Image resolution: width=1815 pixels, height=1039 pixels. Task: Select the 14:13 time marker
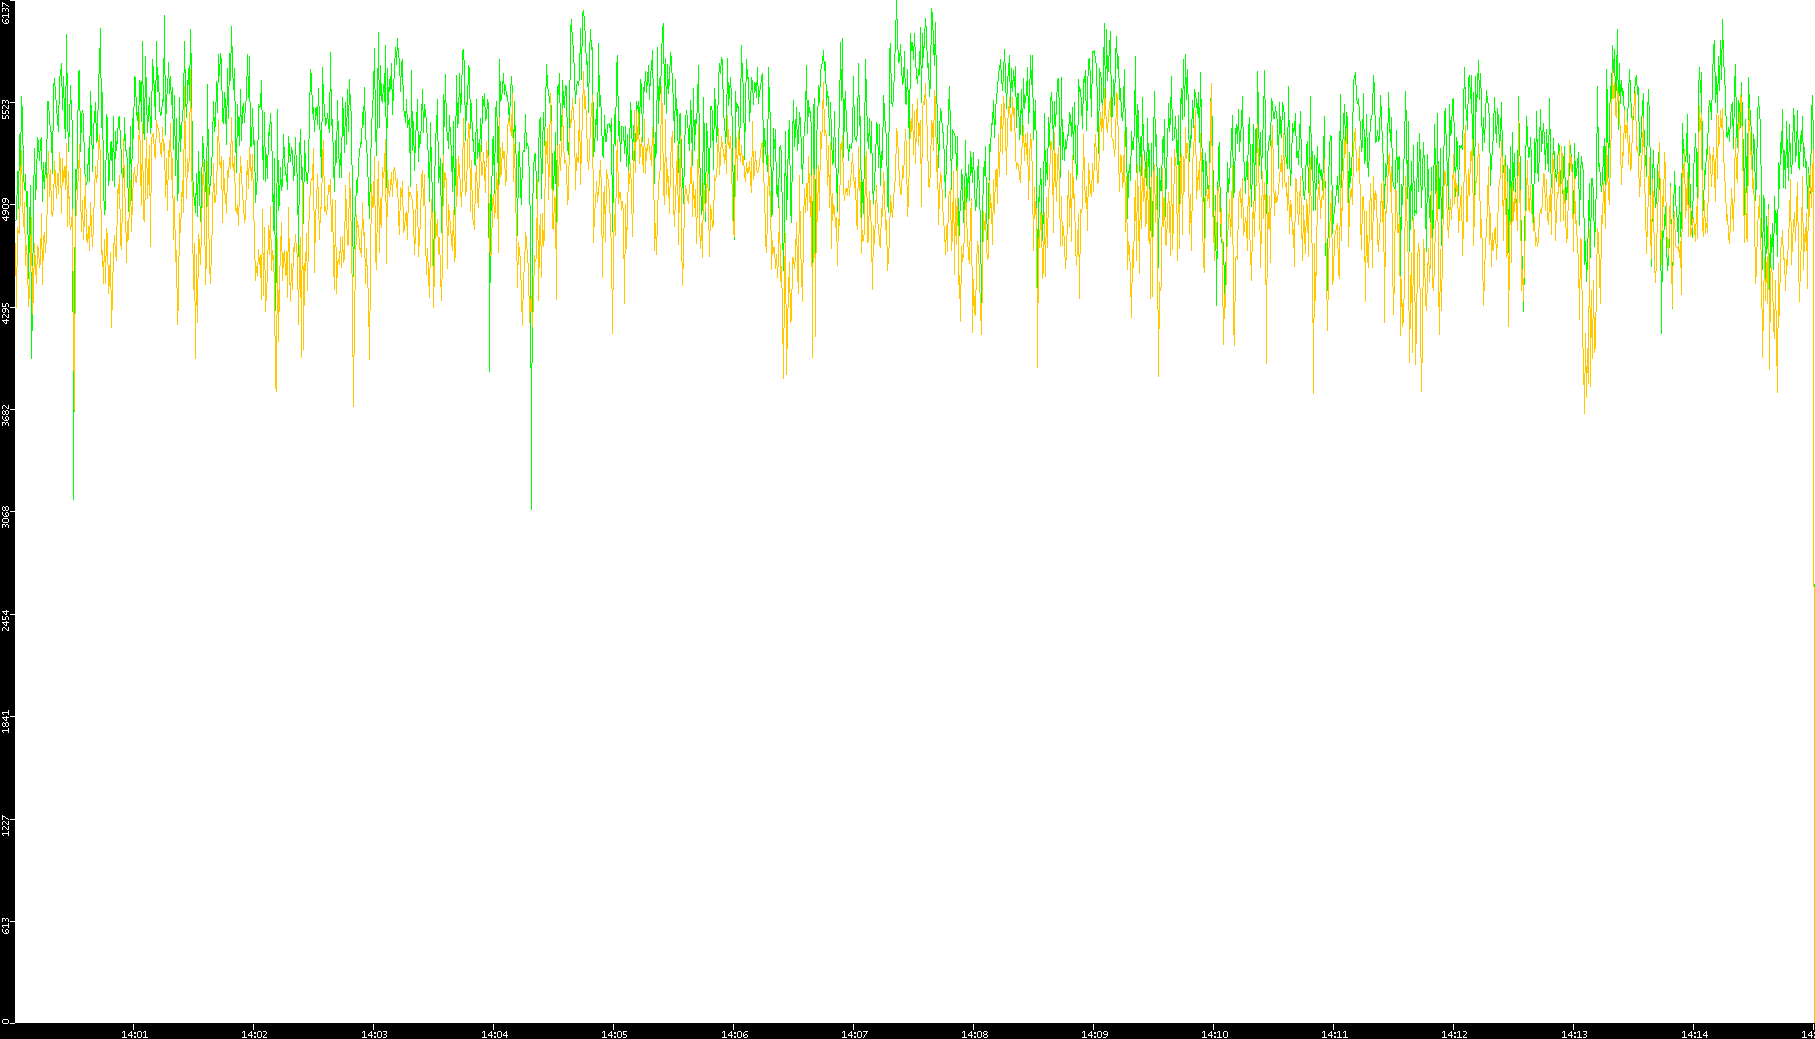(x=1574, y=1033)
